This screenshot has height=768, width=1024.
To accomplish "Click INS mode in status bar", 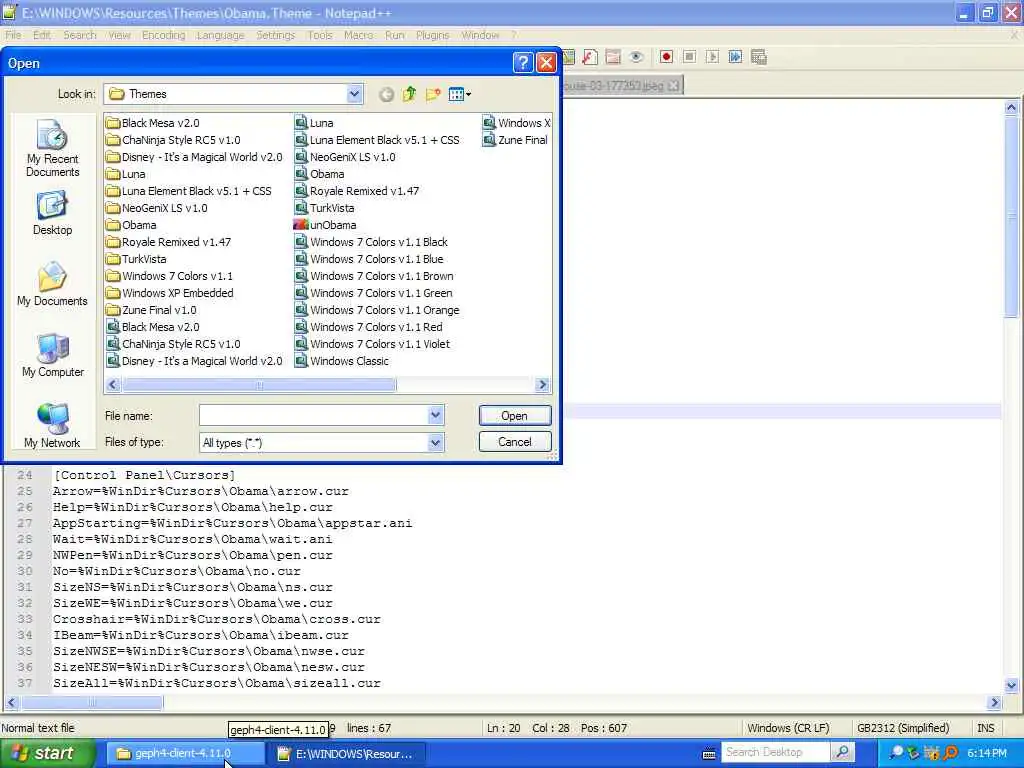I will pos(985,728).
